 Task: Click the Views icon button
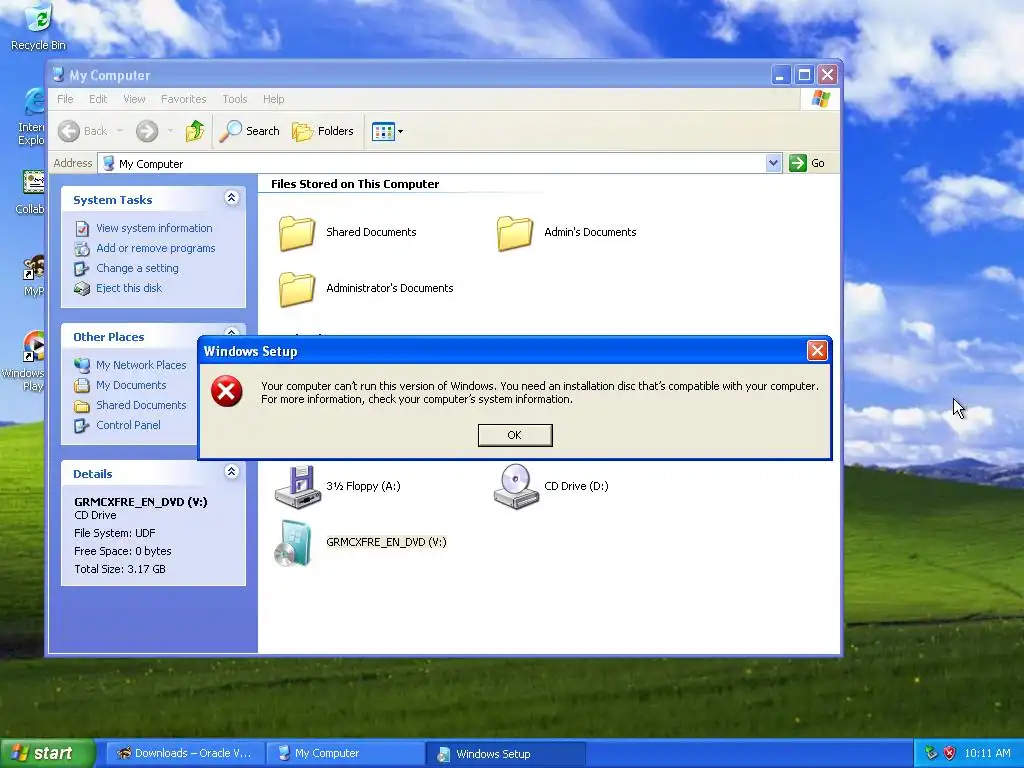pos(383,131)
